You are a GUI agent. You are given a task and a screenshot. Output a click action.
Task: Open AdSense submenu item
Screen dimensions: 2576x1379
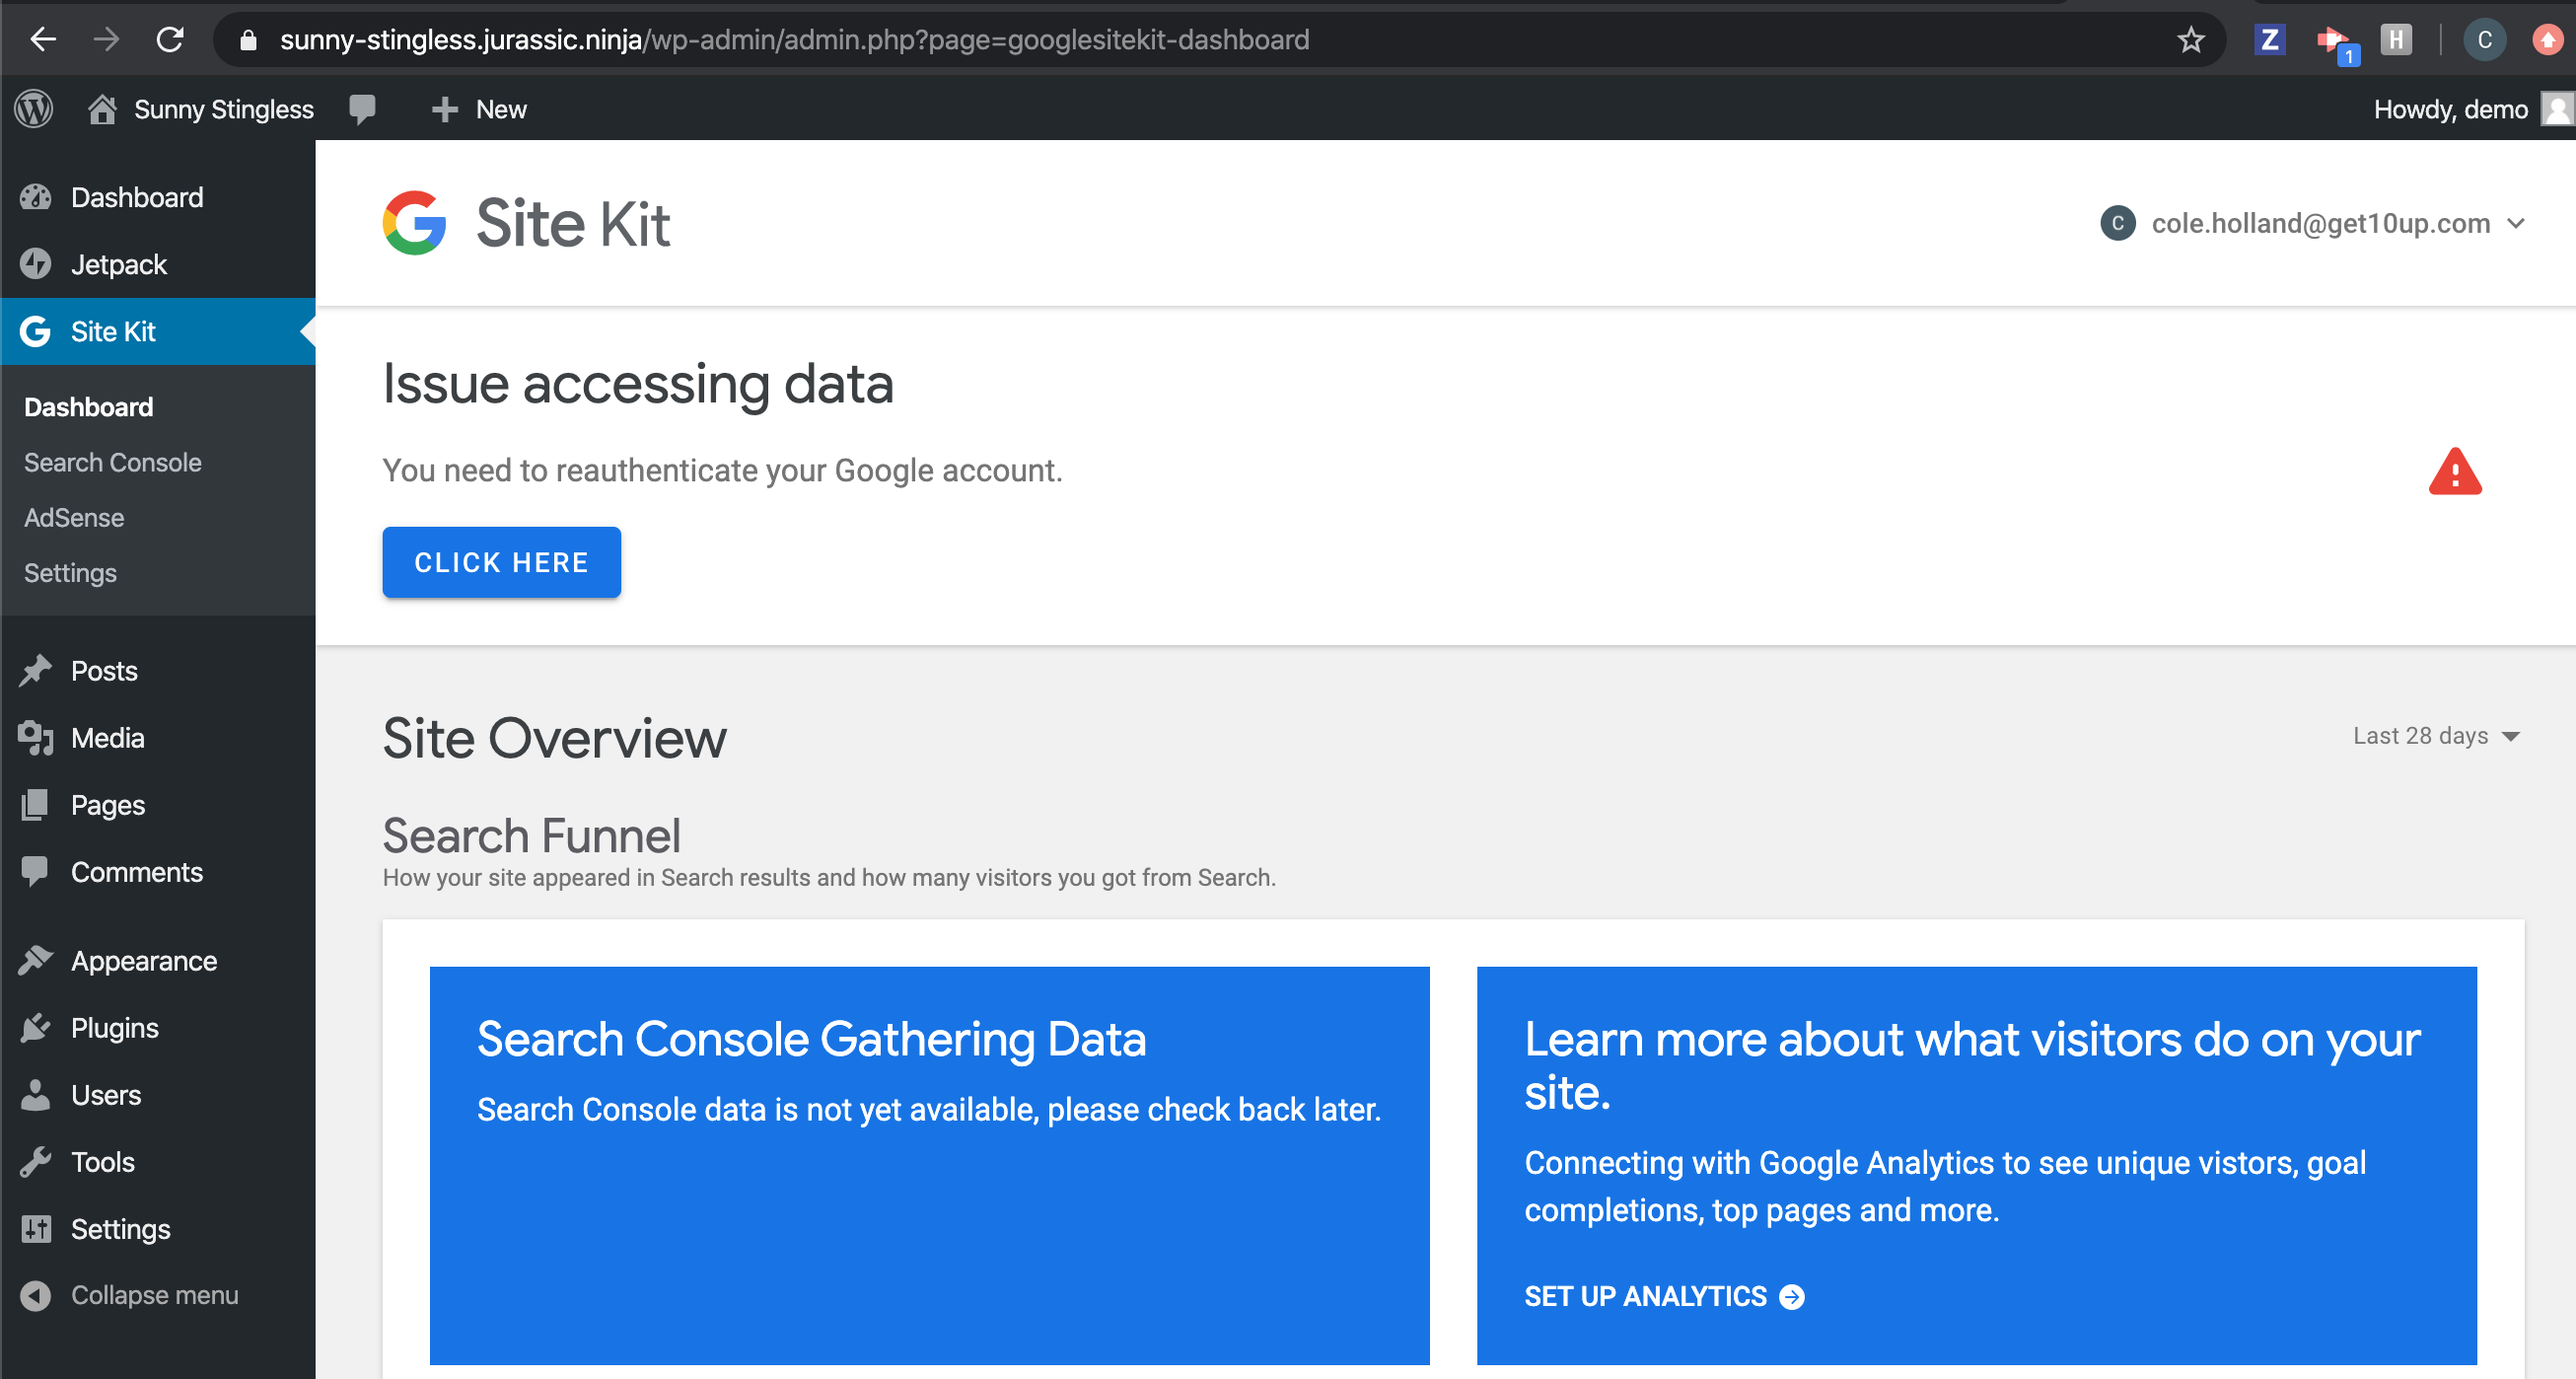click(x=74, y=517)
